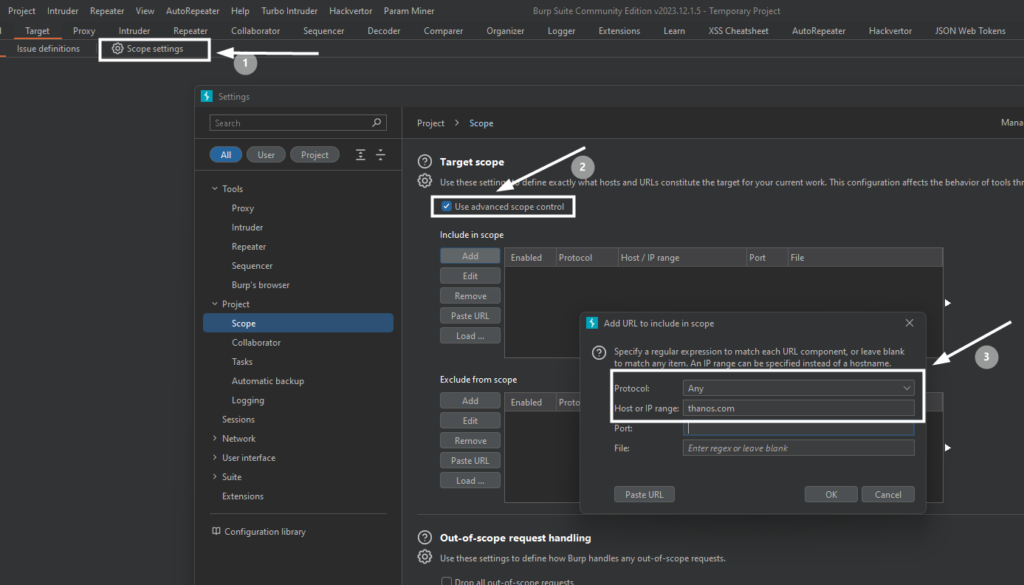
Task: Select Logging in the settings tree
Action: (248, 400)
